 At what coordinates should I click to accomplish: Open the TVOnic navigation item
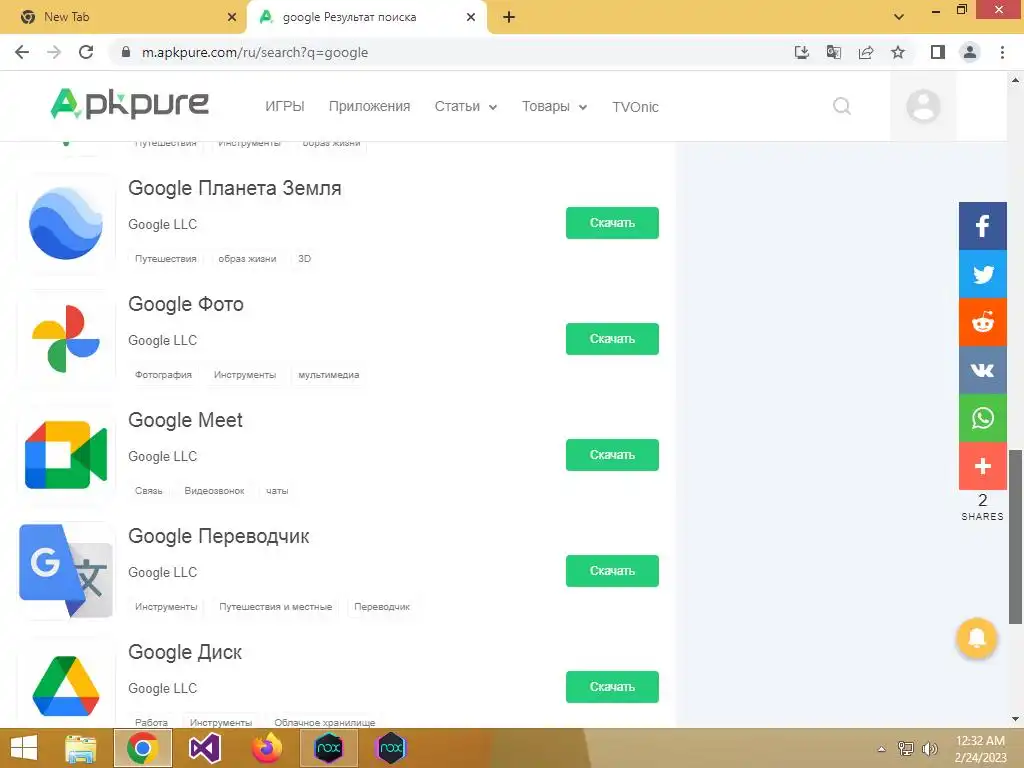635,107
